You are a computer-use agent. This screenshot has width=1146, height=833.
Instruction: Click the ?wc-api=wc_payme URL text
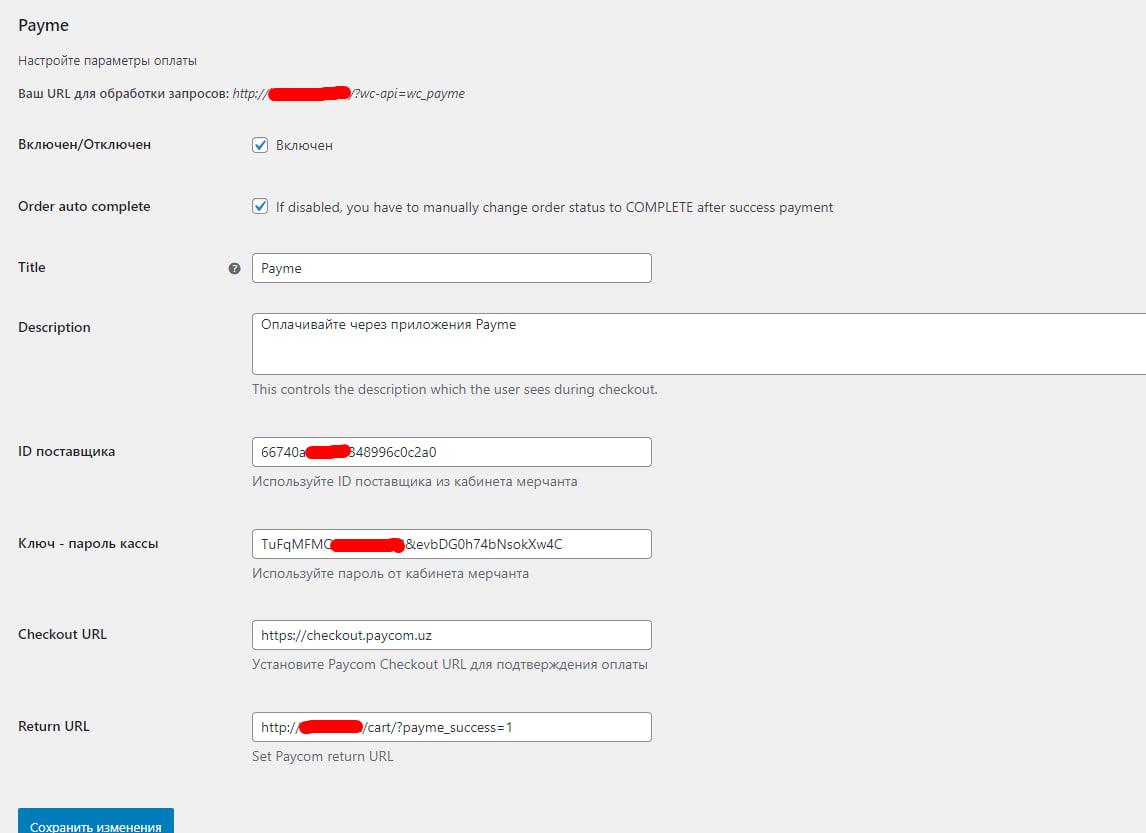409,94
